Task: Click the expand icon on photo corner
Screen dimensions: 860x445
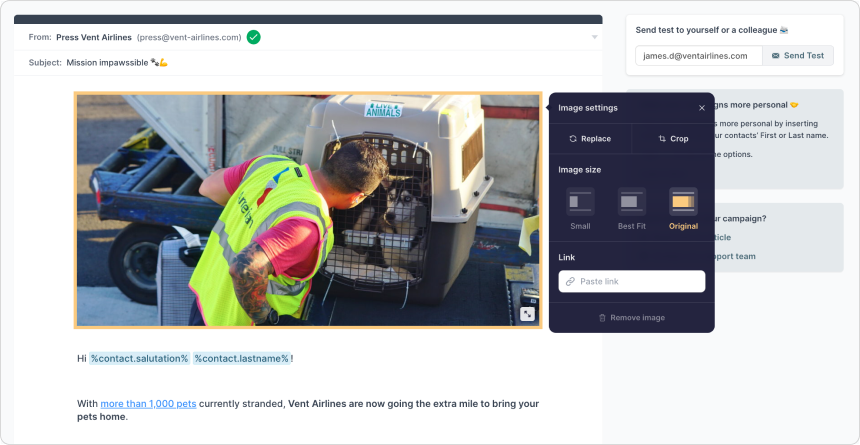Action: [527, 314]
